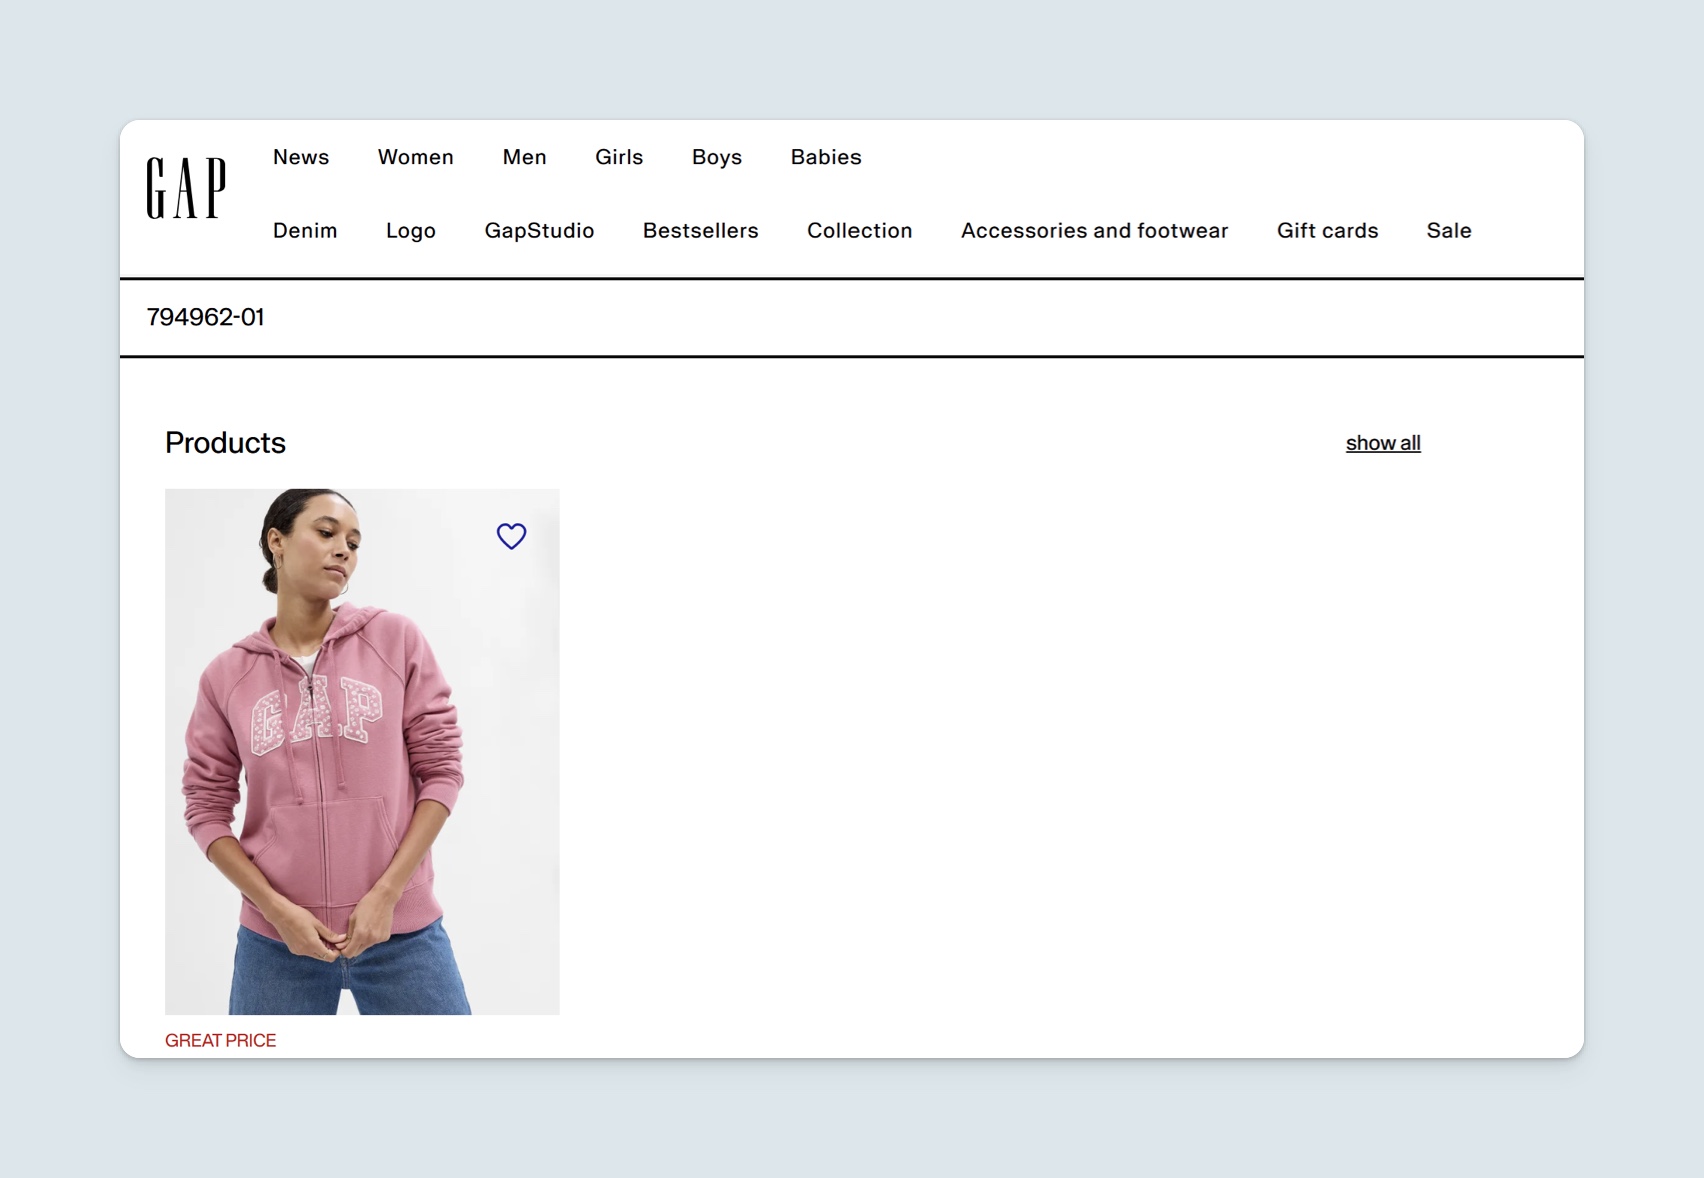The image size is (1704, 1178).
Task: Open the News menu
Action: pyautogui.click(x=301, y=157)
